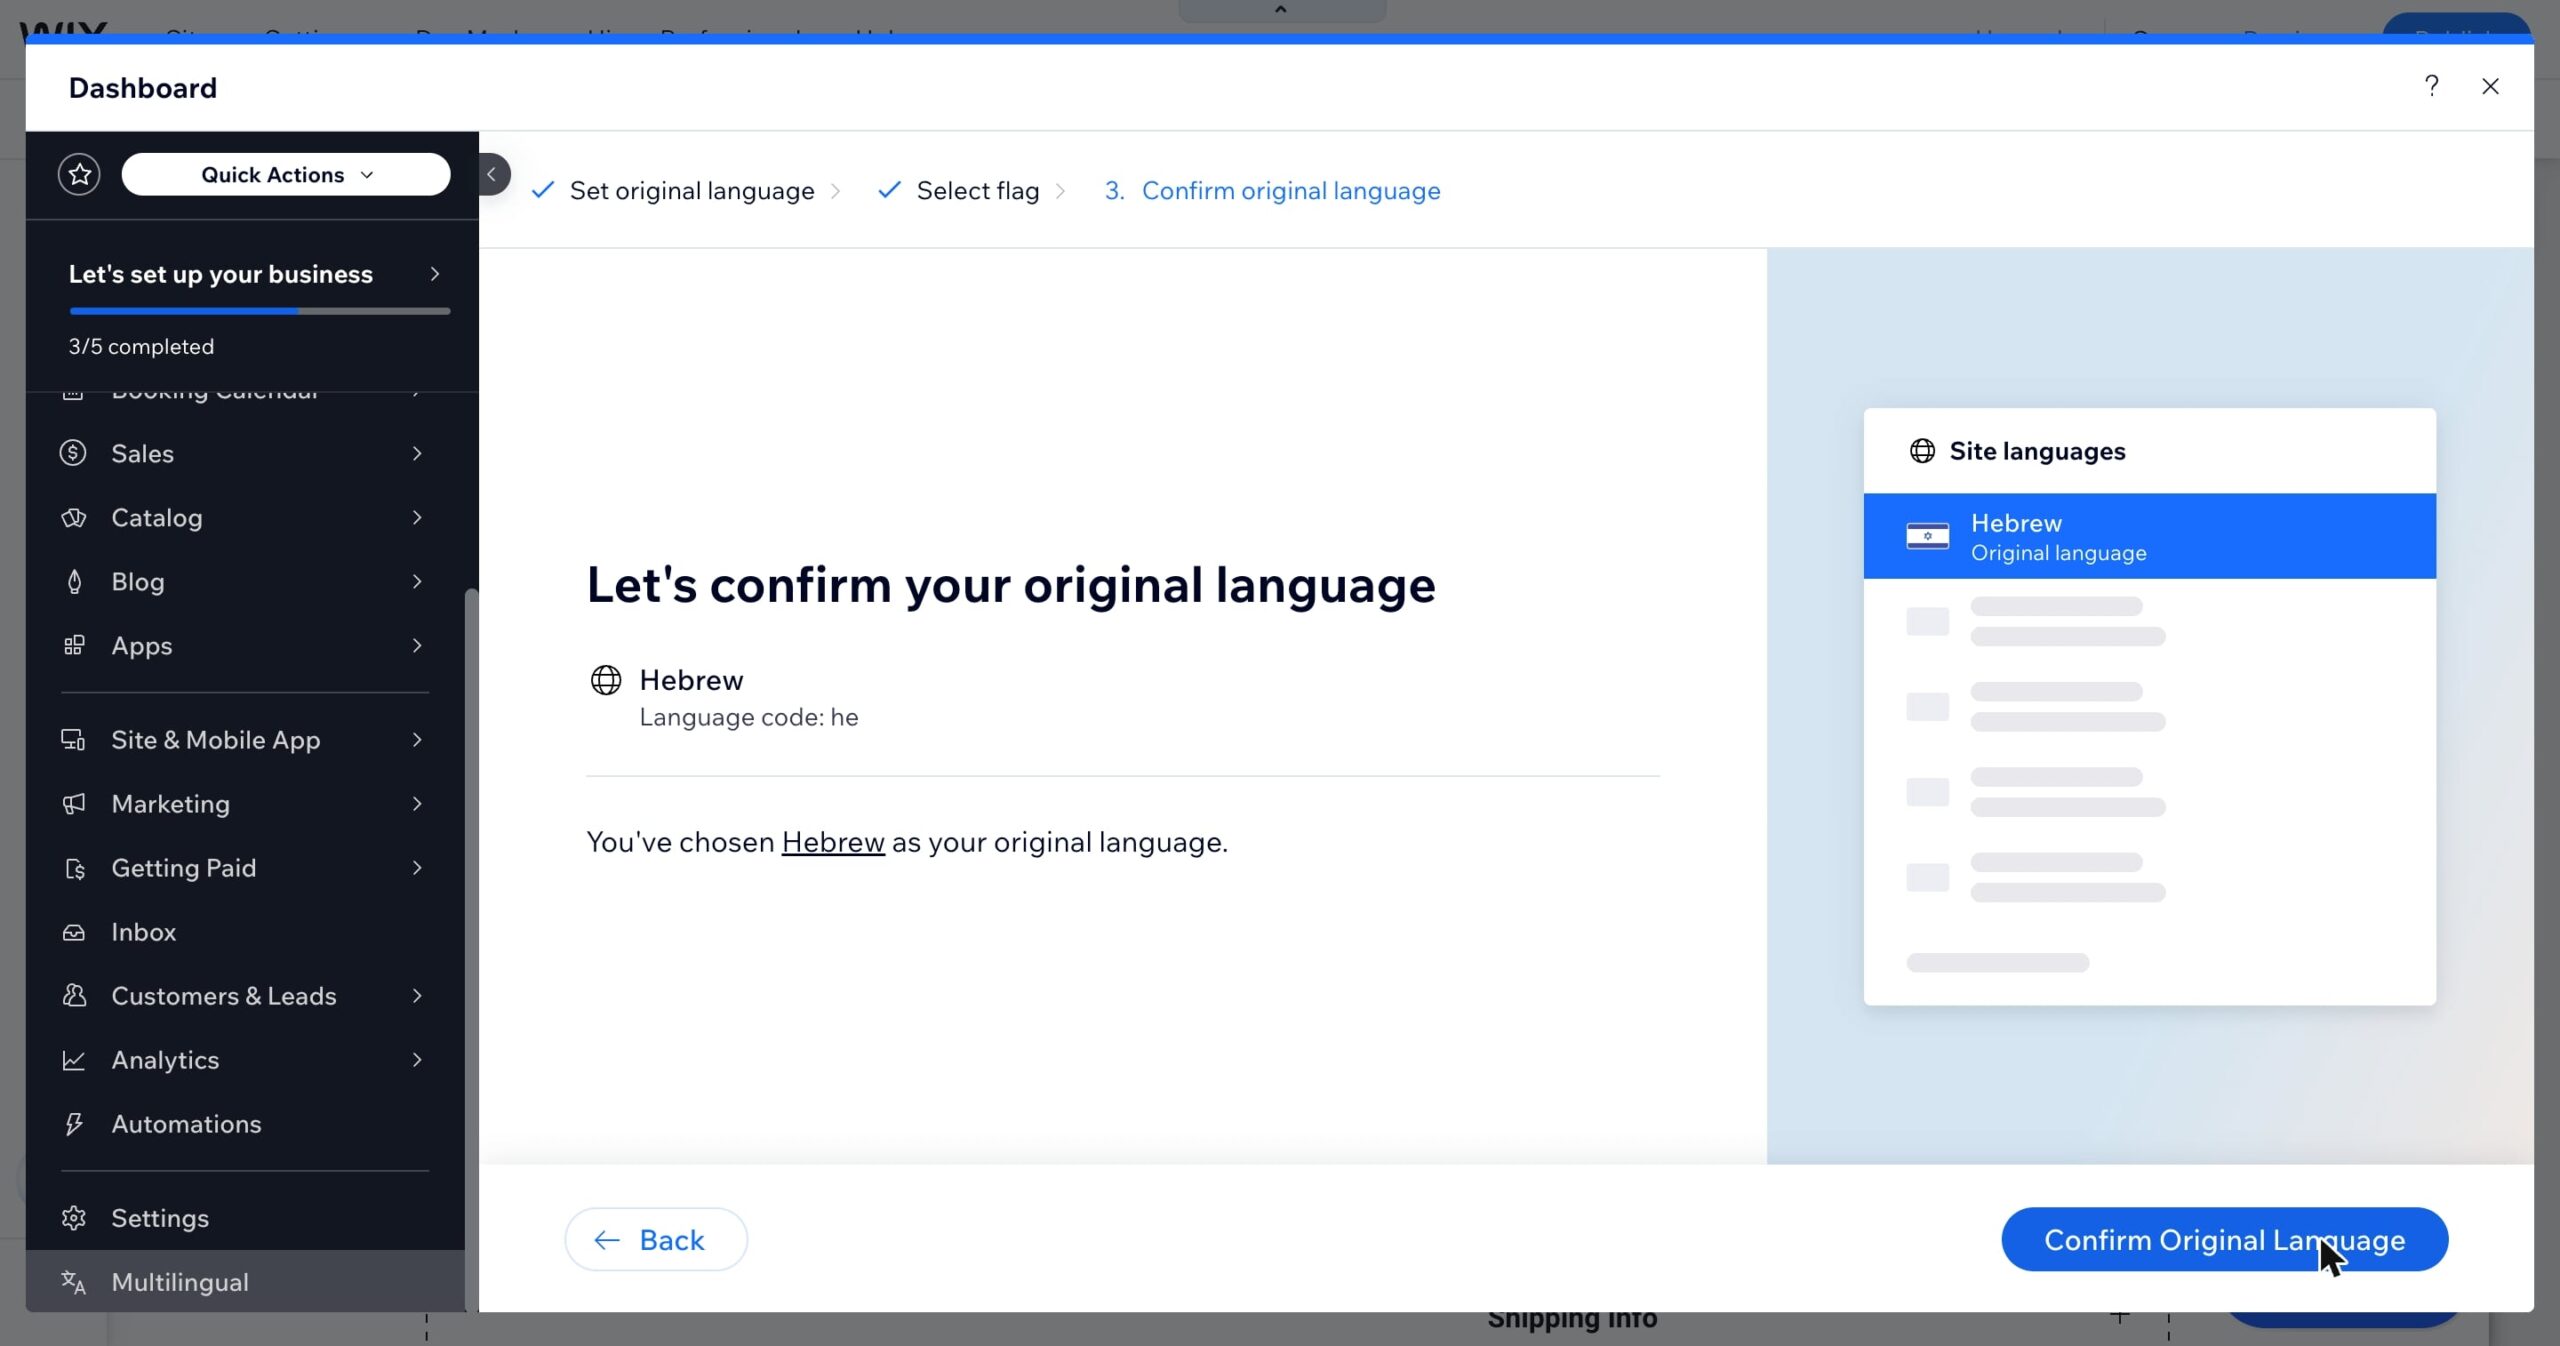The height and width of the screenshot is (1346, 2560).
Task: Expand Customers & Leads chevron
Action: point(417,996)
